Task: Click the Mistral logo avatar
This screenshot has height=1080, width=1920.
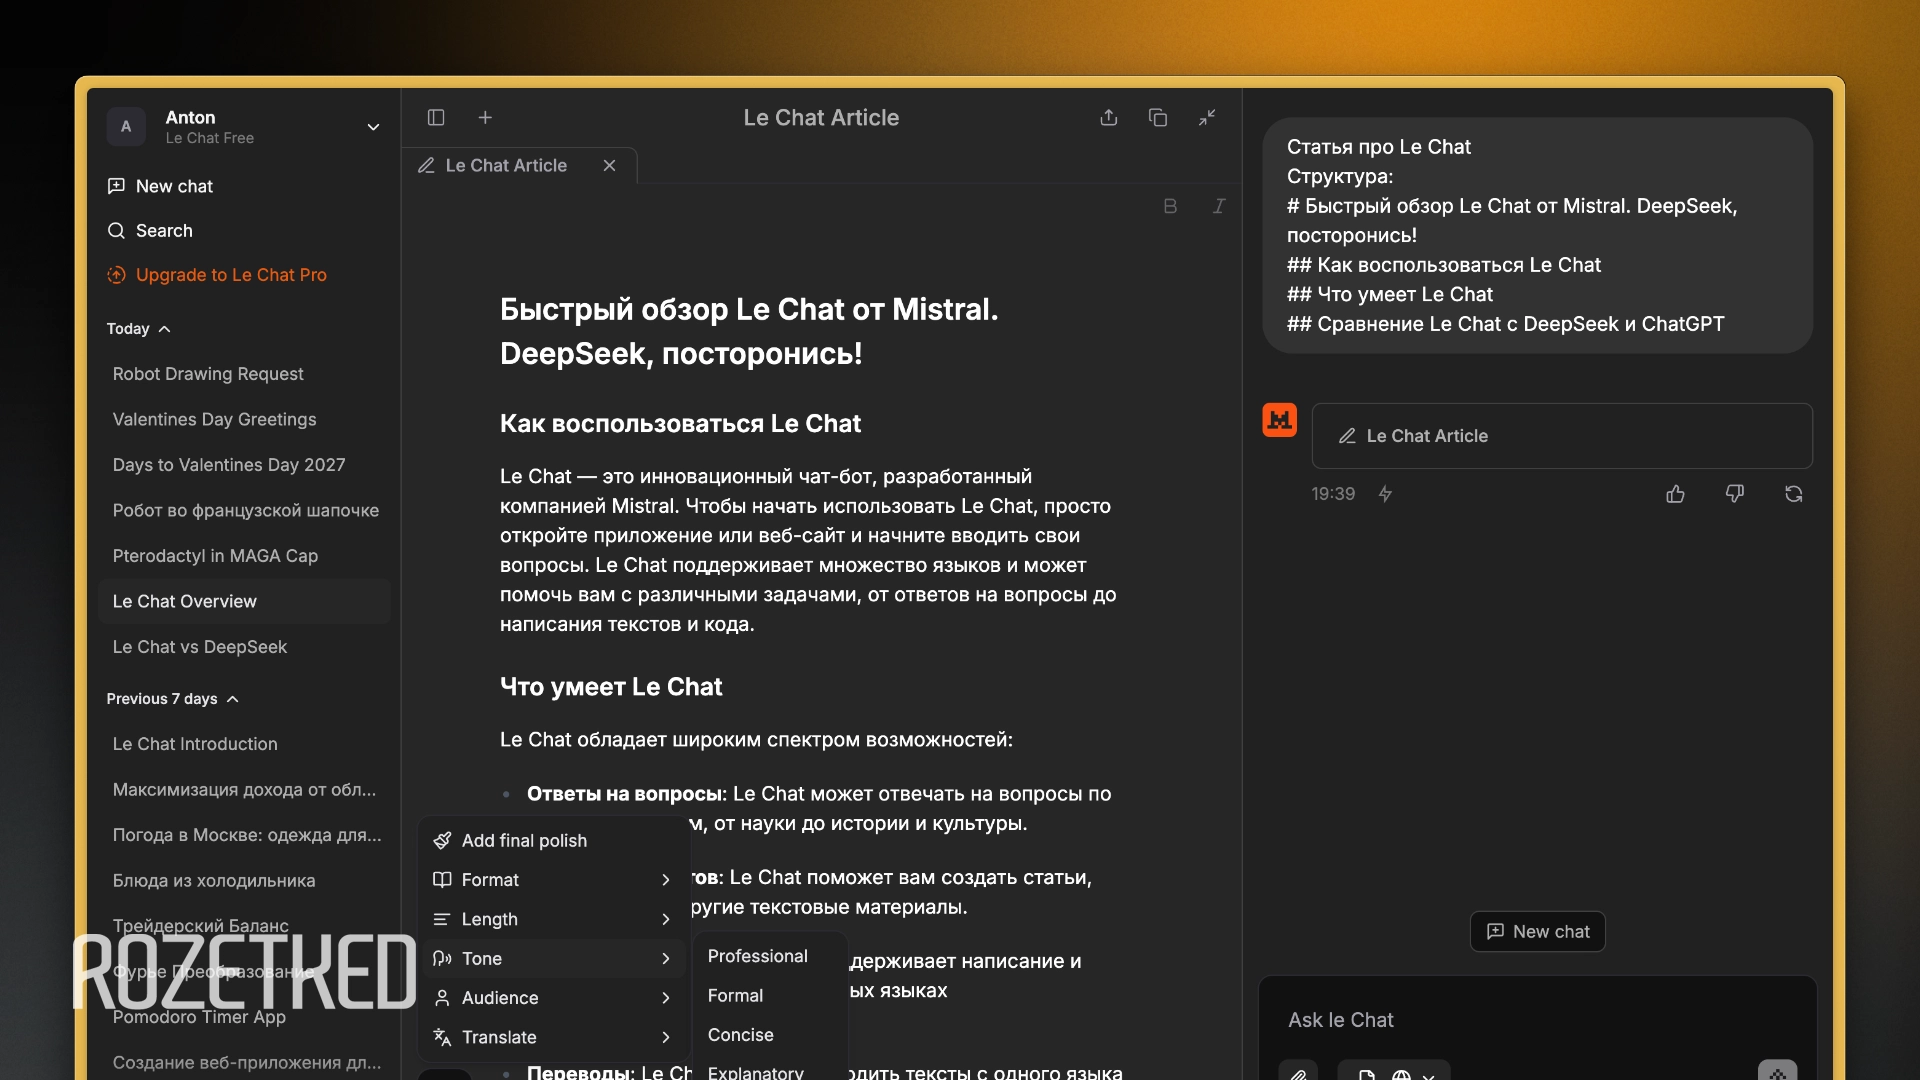Action: click(1279, 420)
